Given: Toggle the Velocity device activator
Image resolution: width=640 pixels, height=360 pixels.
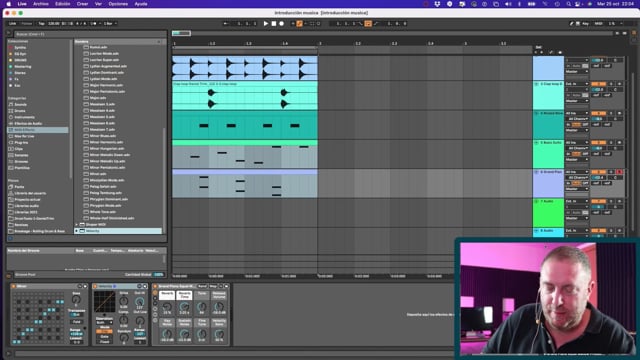Looking at the screenshot, I should (x=95, y=286).
